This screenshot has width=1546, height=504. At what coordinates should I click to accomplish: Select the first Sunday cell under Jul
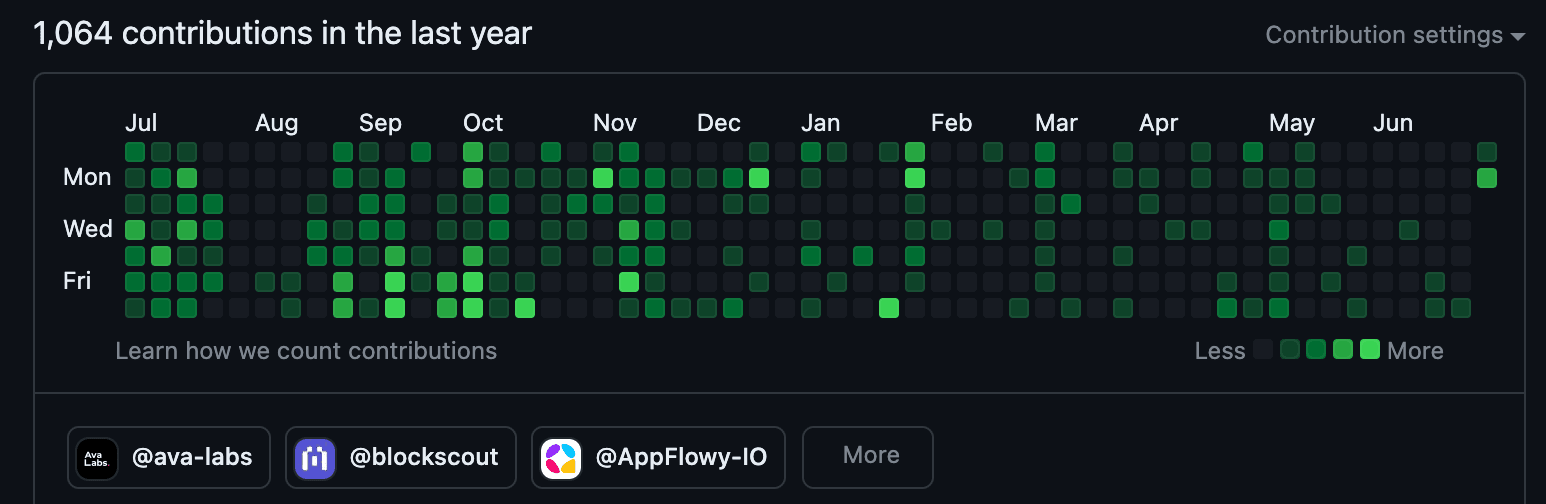(135, 152)
